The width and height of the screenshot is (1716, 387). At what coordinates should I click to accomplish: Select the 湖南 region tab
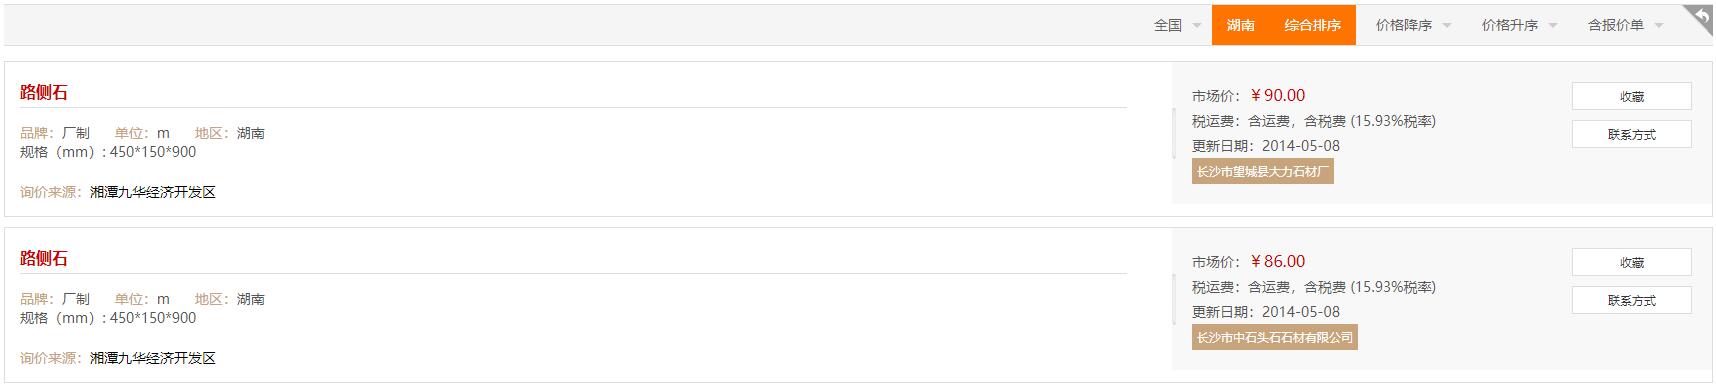pyautogui.click(x=1241, y=25)
